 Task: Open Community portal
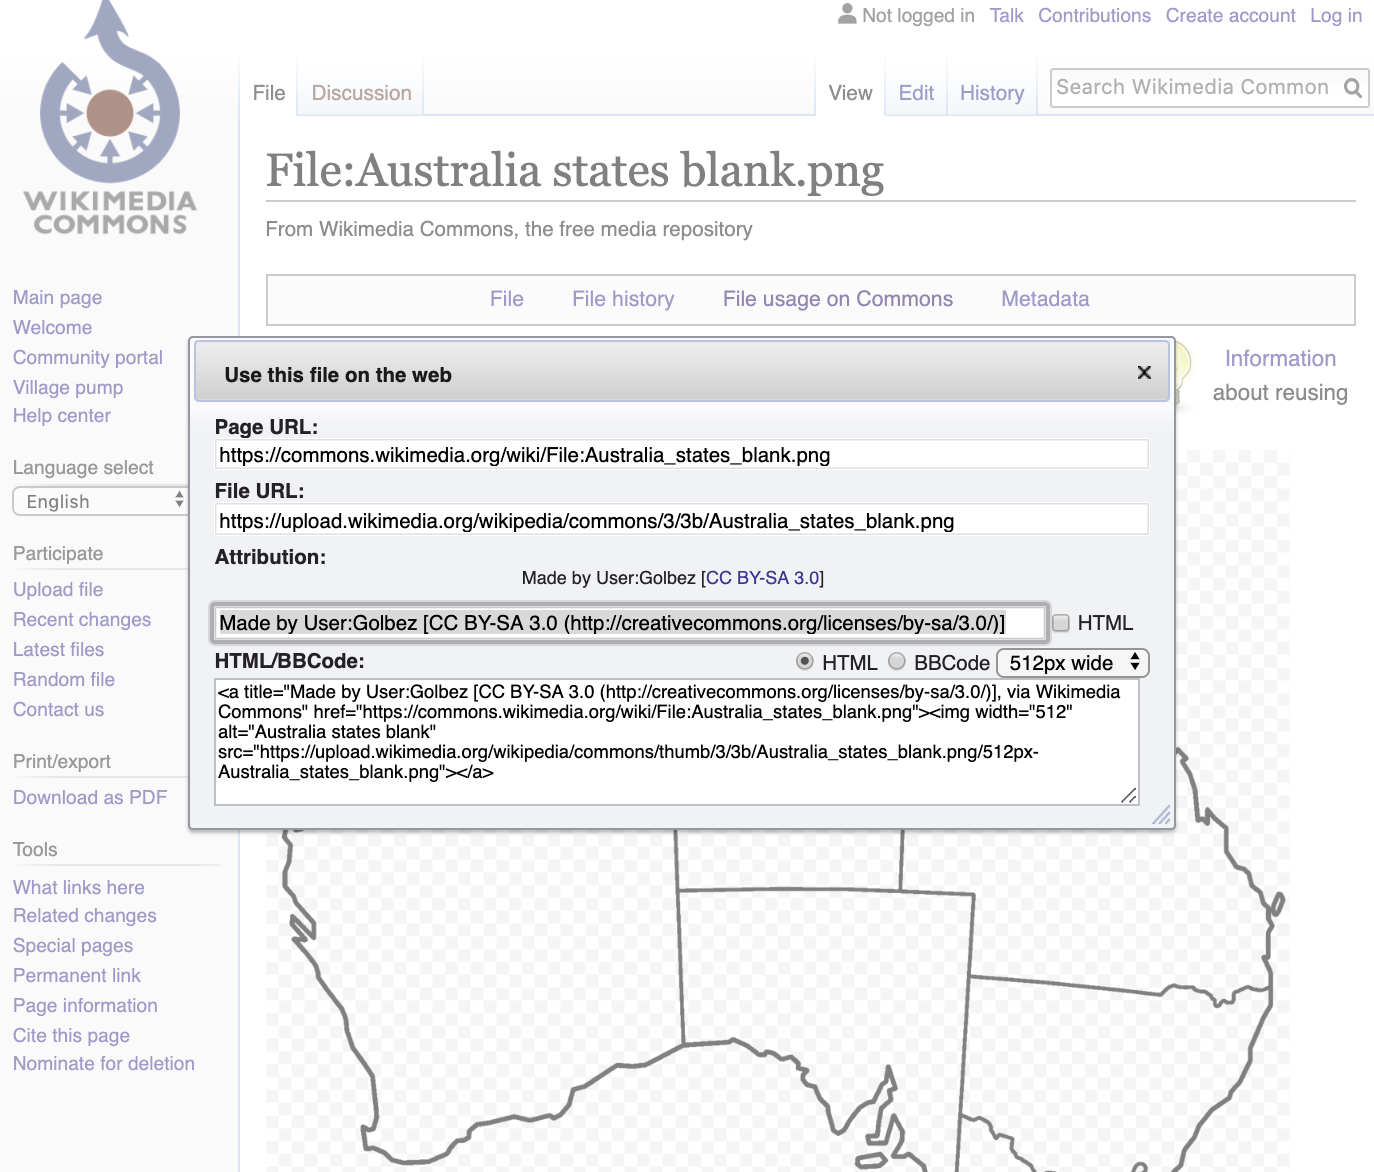tap(88, 357)
